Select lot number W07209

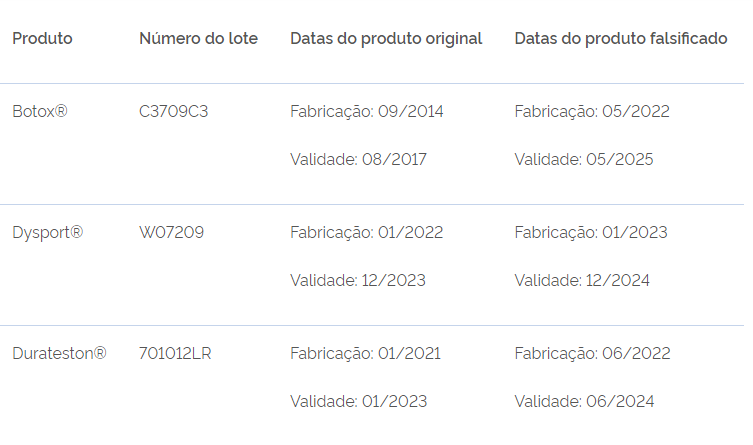172,232
